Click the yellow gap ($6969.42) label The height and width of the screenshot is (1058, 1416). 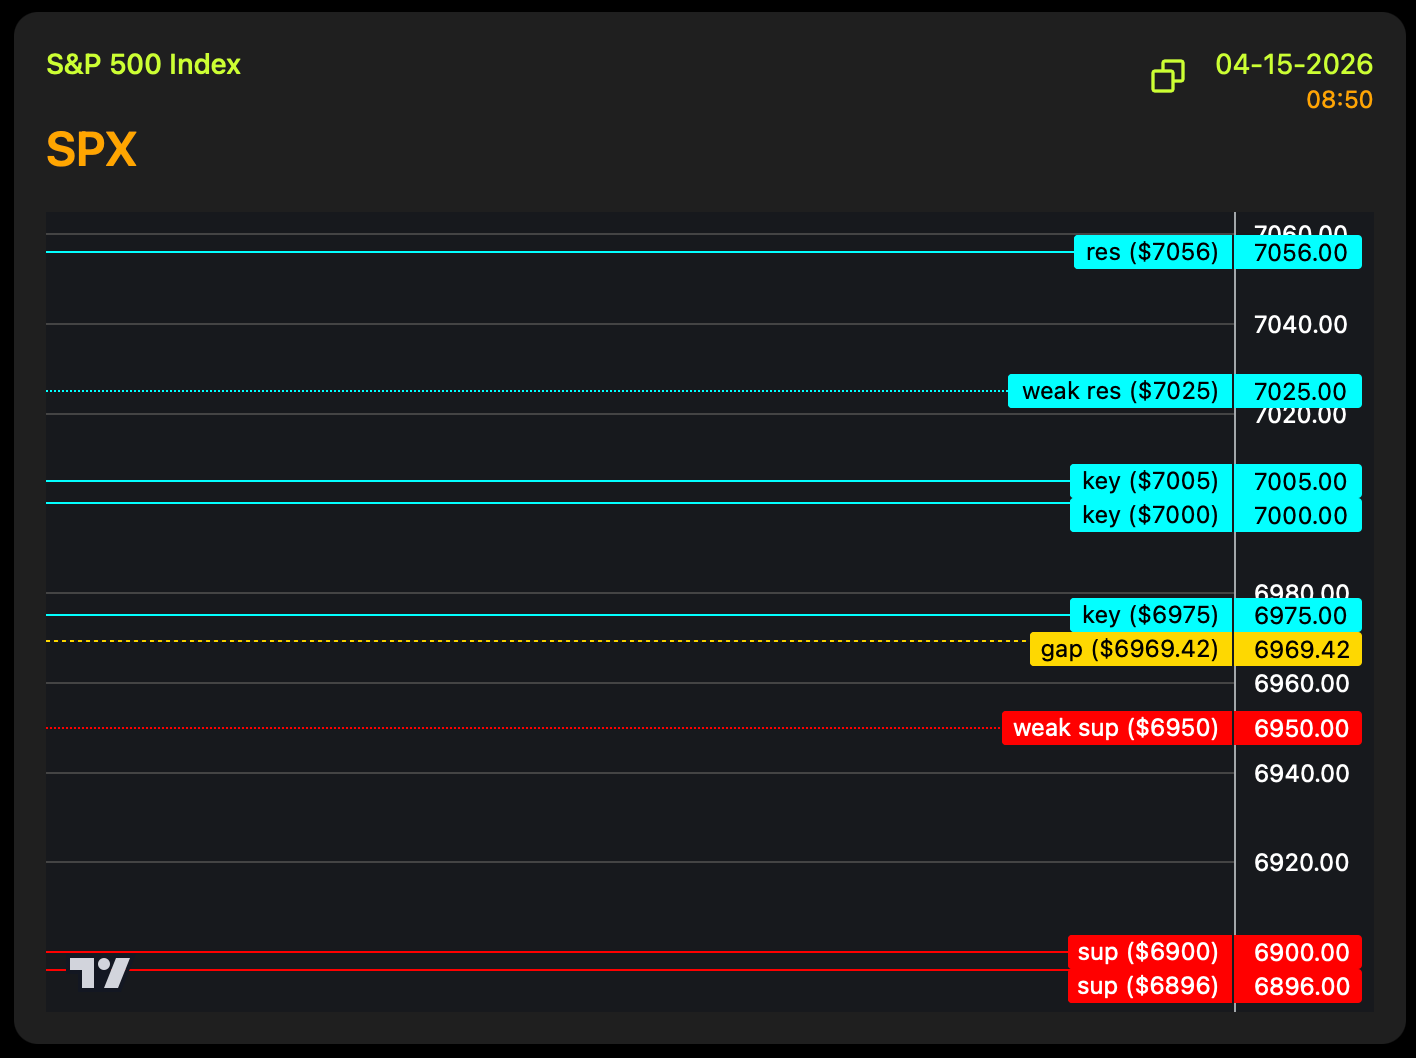tap(1130, 649)
